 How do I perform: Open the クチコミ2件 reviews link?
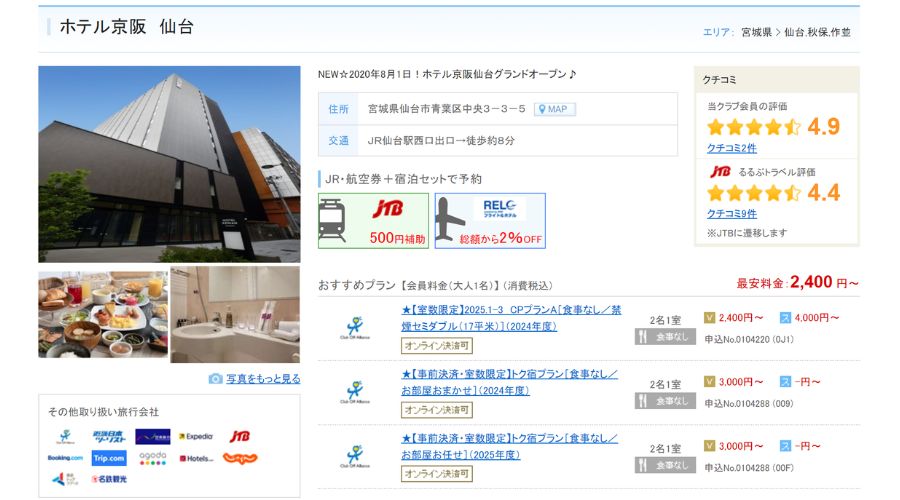[x=732, y=148]
